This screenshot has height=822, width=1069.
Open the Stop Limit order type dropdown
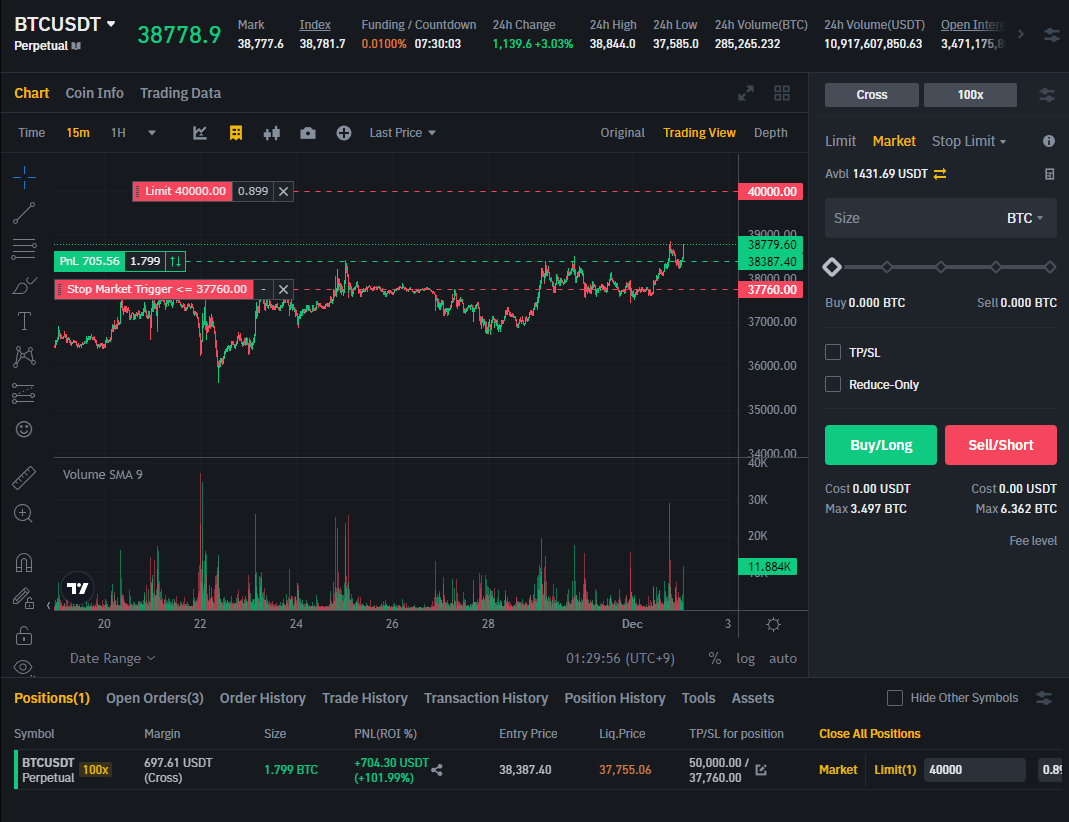tap(969, 141)
